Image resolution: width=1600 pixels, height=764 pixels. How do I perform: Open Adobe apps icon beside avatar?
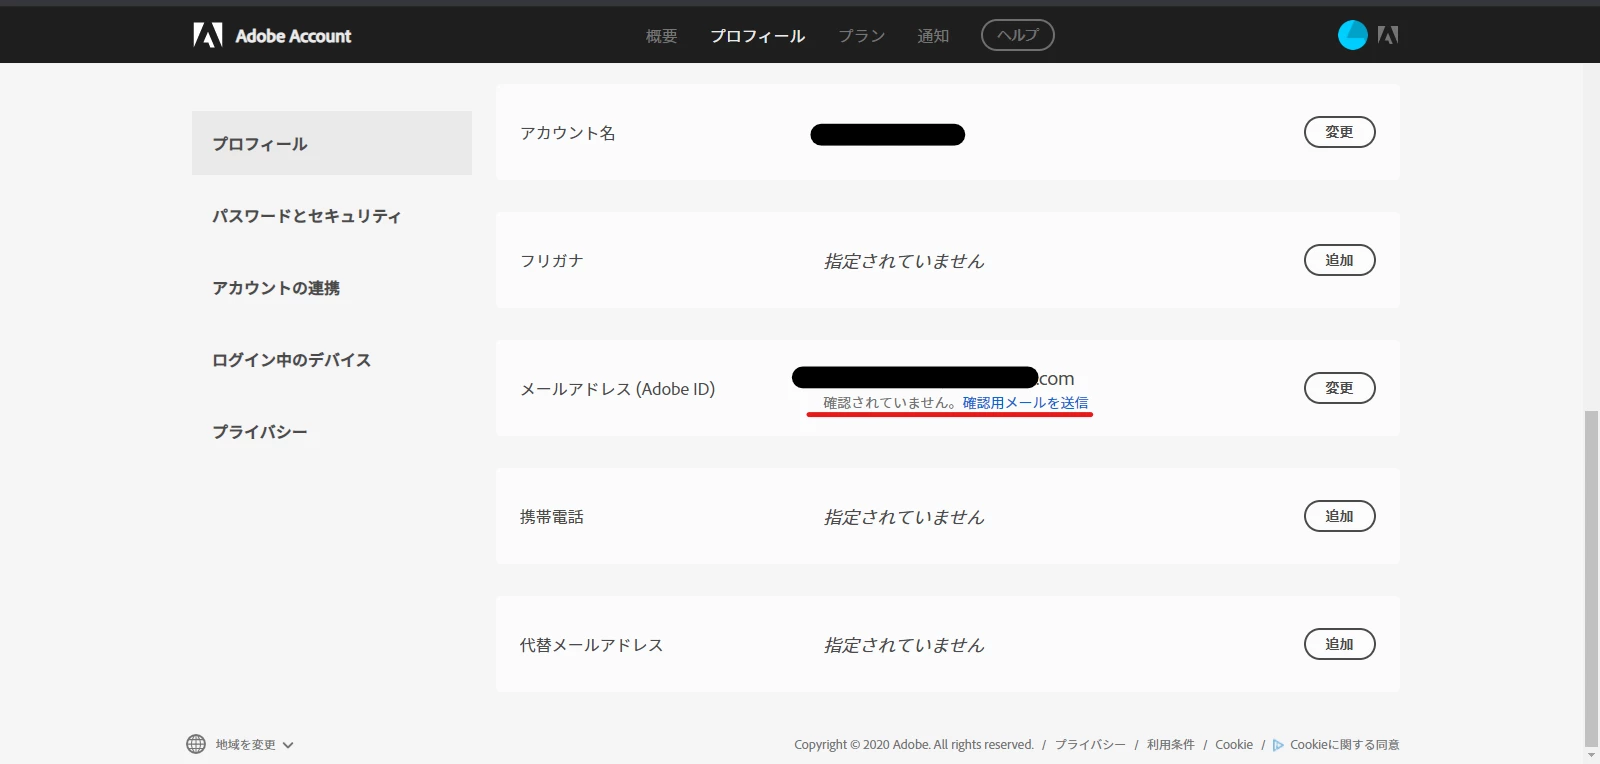1388,35
